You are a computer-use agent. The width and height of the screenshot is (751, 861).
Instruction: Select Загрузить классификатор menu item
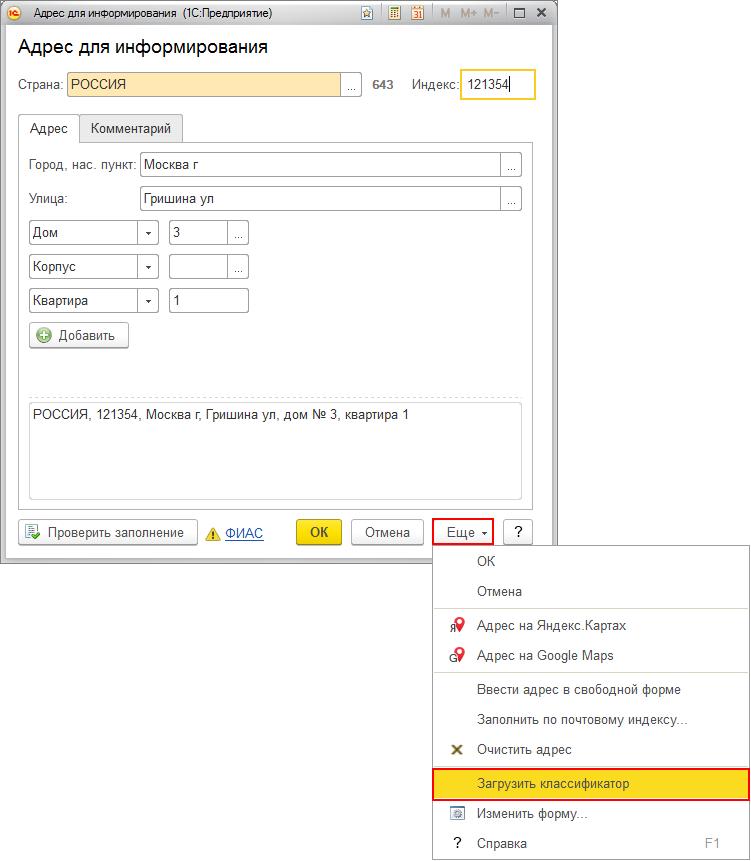point(553,784)
